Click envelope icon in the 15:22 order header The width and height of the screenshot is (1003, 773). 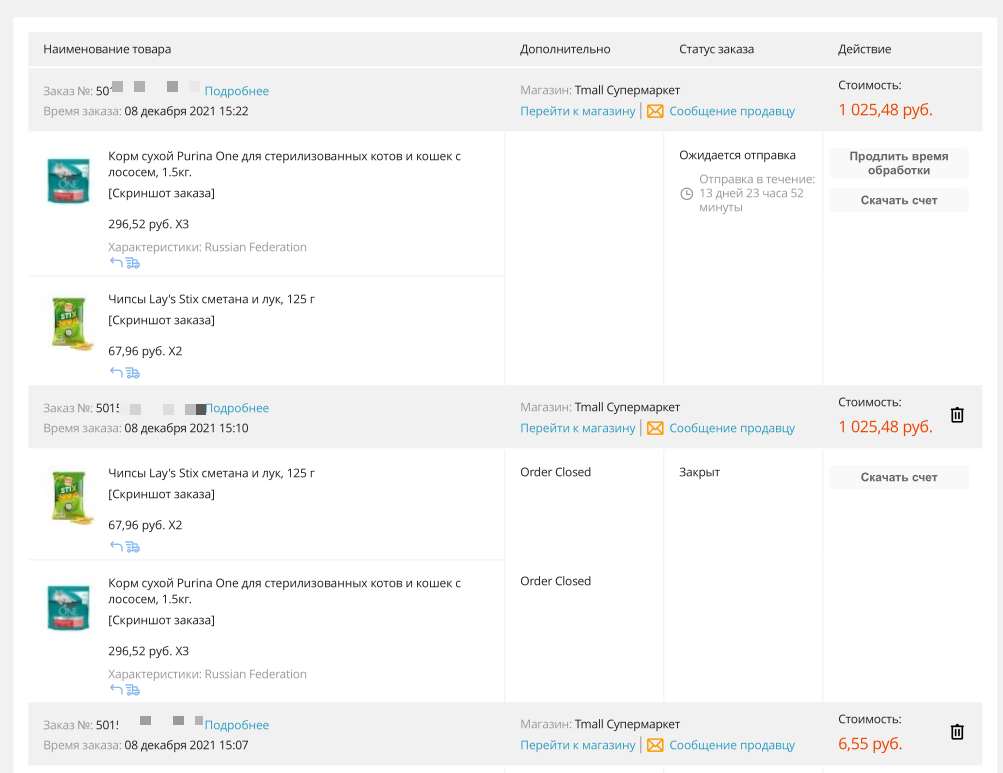[x=655, y=111]
